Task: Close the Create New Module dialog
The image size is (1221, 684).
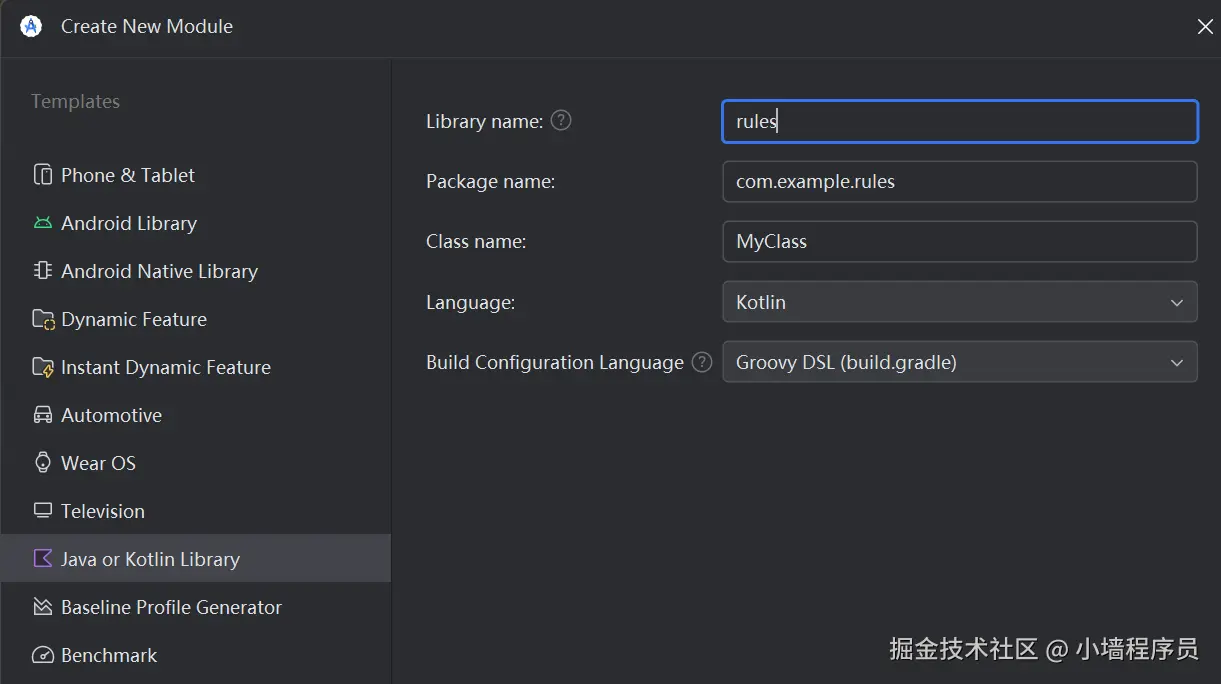Action: (1205, 27)
